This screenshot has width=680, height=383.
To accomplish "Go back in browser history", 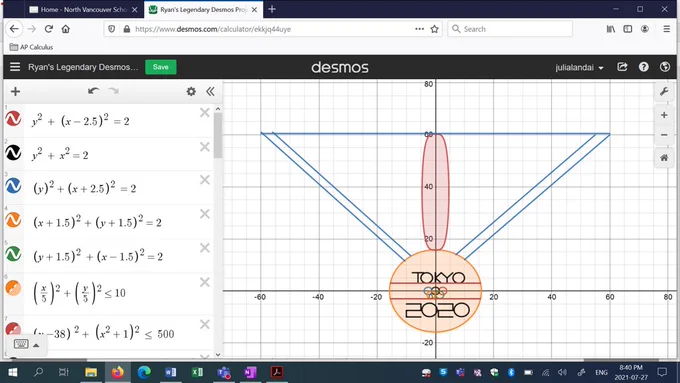I will pyautogui.click(x=14, y=29).
